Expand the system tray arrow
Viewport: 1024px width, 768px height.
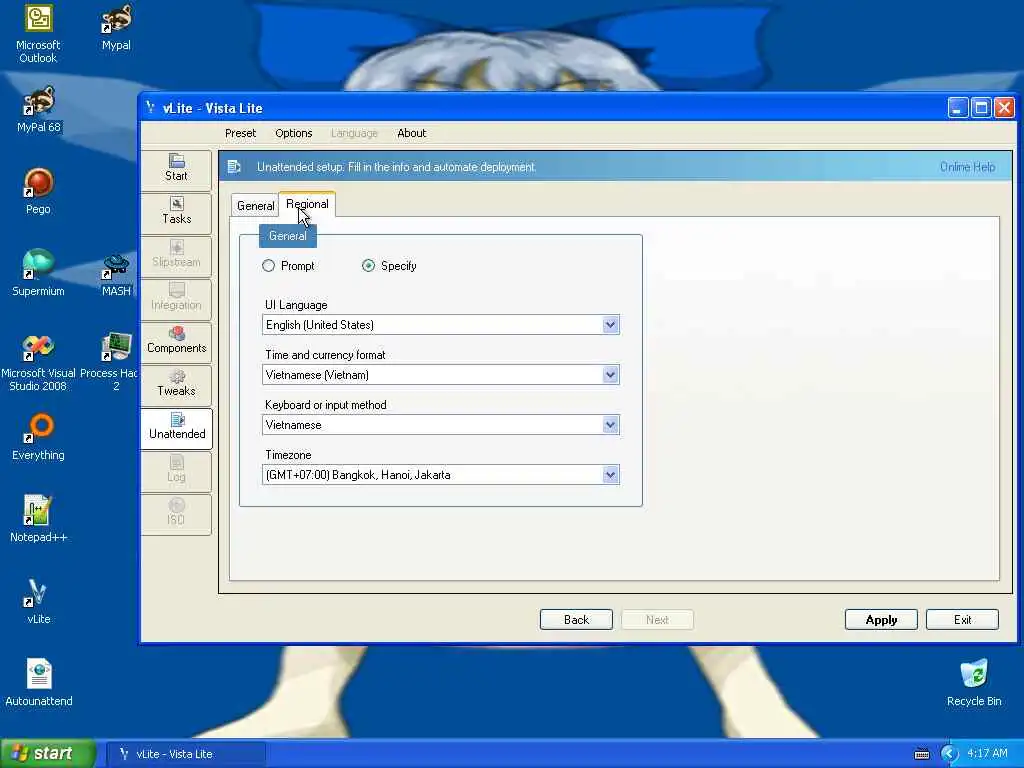coord(949,754)
